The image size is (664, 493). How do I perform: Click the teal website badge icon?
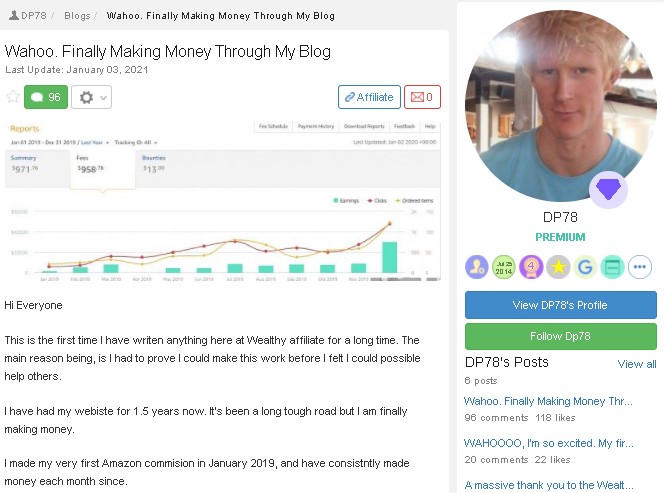click(612, 267)
